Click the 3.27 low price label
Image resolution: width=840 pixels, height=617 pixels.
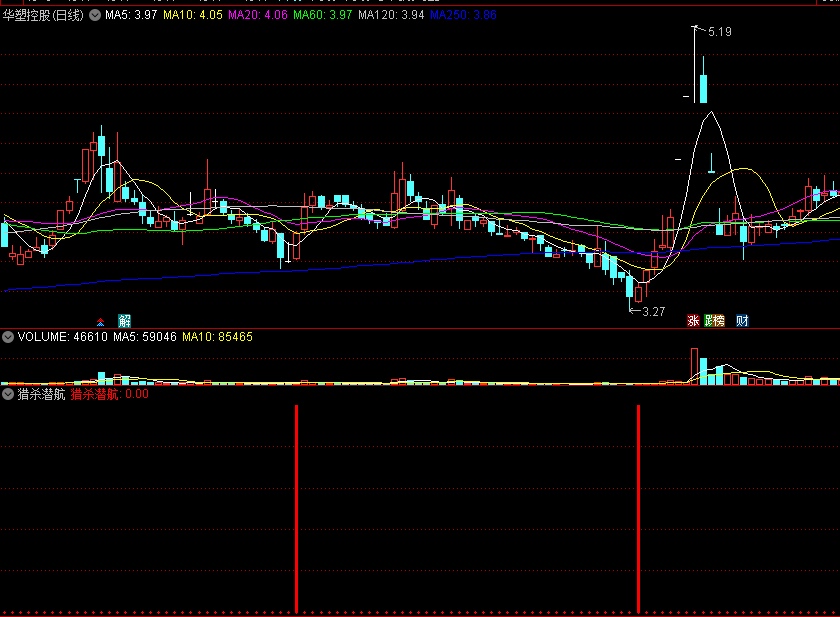[x=654, y=312]
